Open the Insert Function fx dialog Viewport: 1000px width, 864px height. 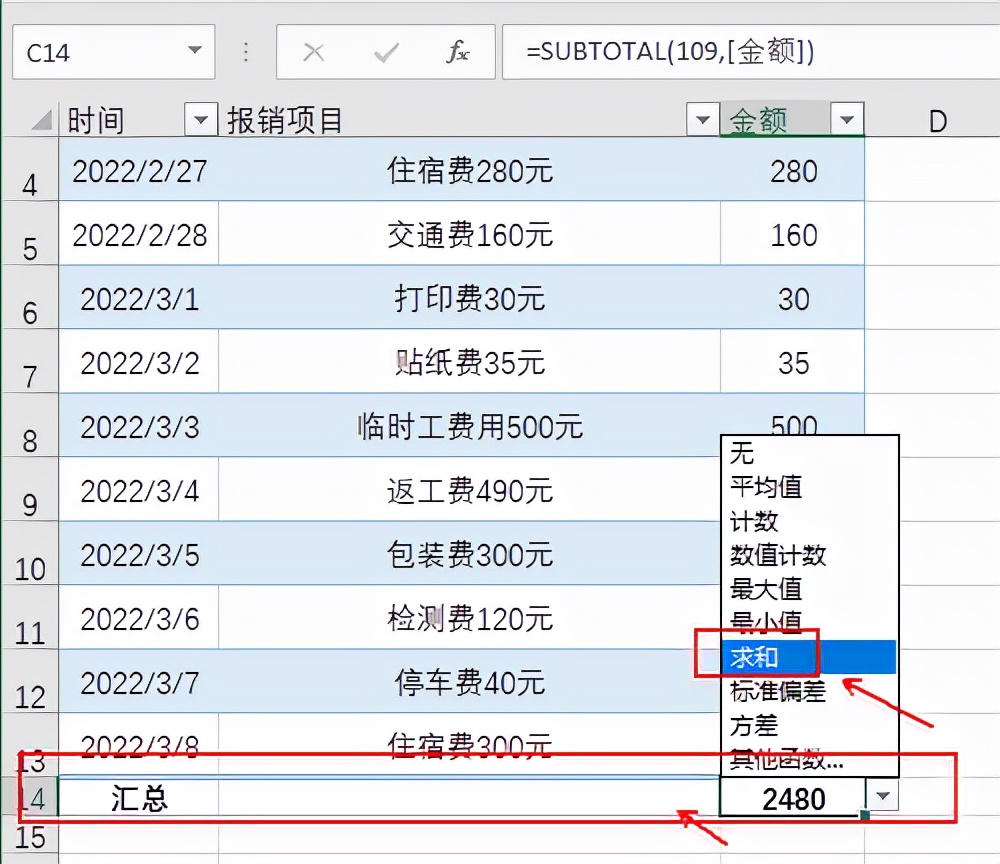457,52
